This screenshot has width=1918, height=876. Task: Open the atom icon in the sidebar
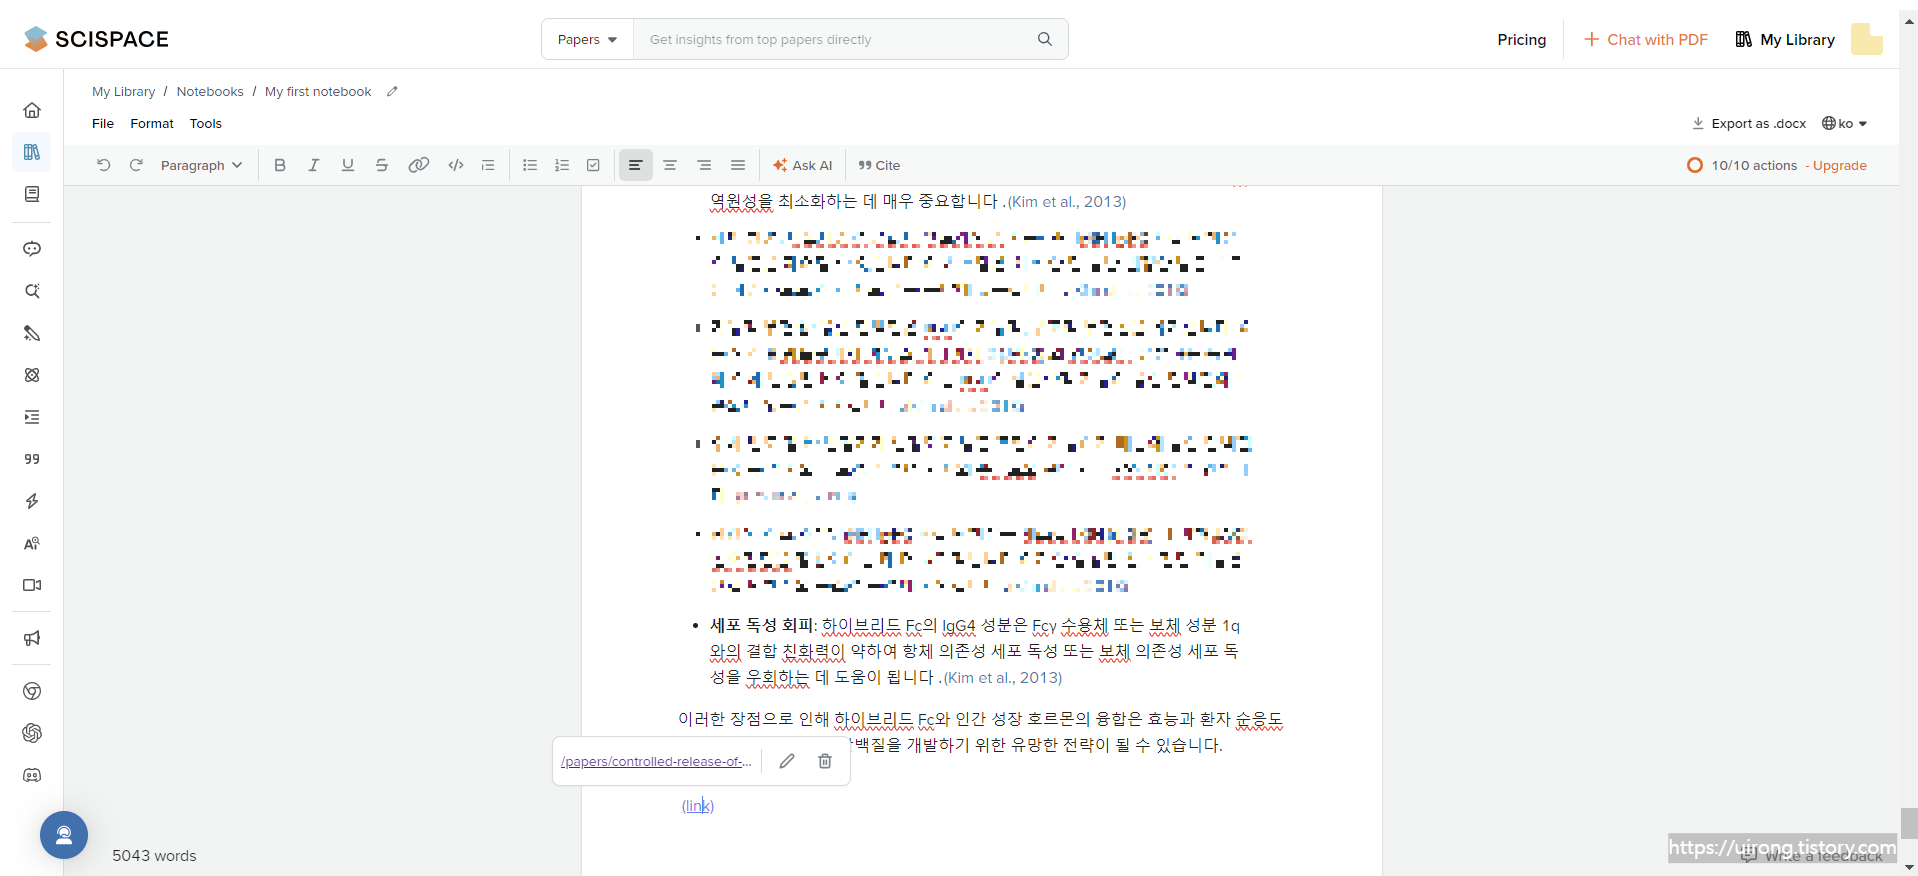pos(32,375)
